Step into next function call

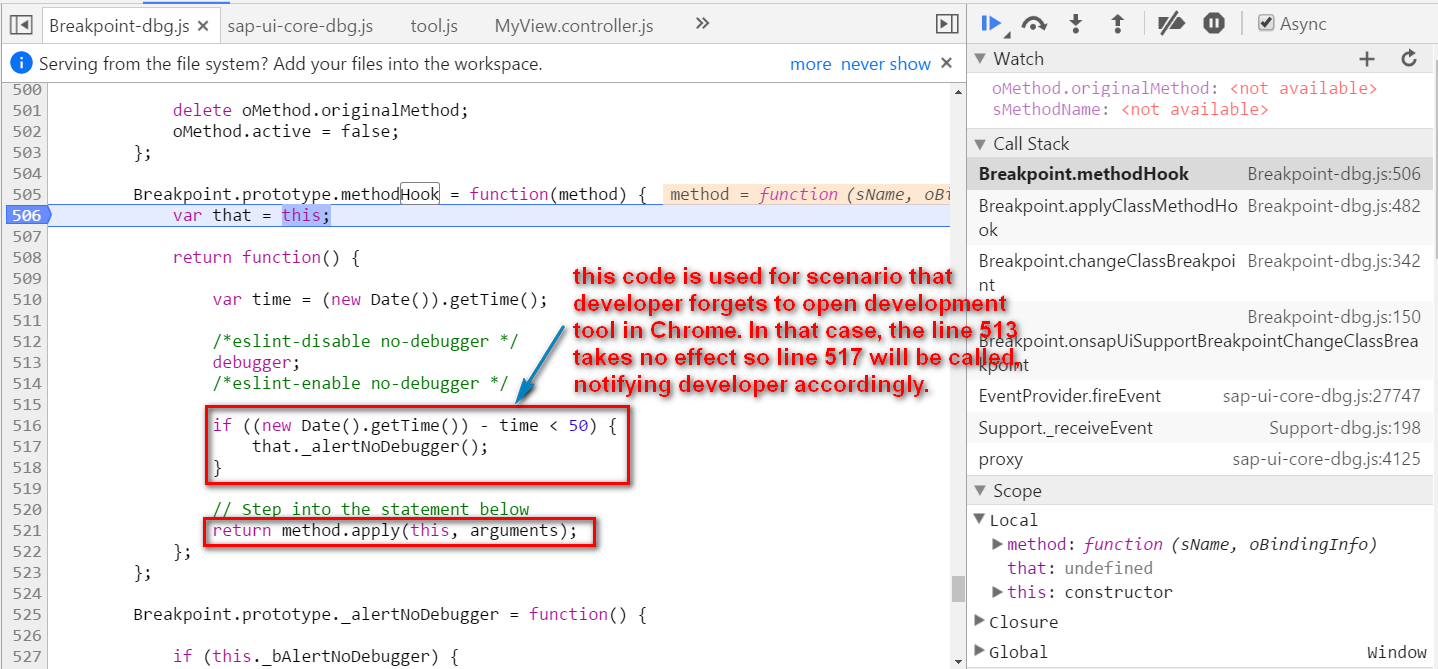point(1076,24)
